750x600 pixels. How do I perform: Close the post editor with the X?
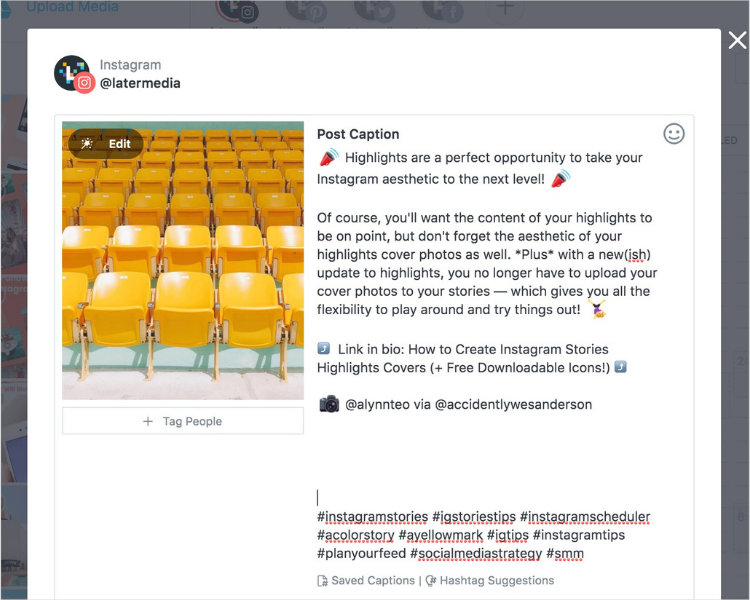pyautogui.click(x=737, y=40)
